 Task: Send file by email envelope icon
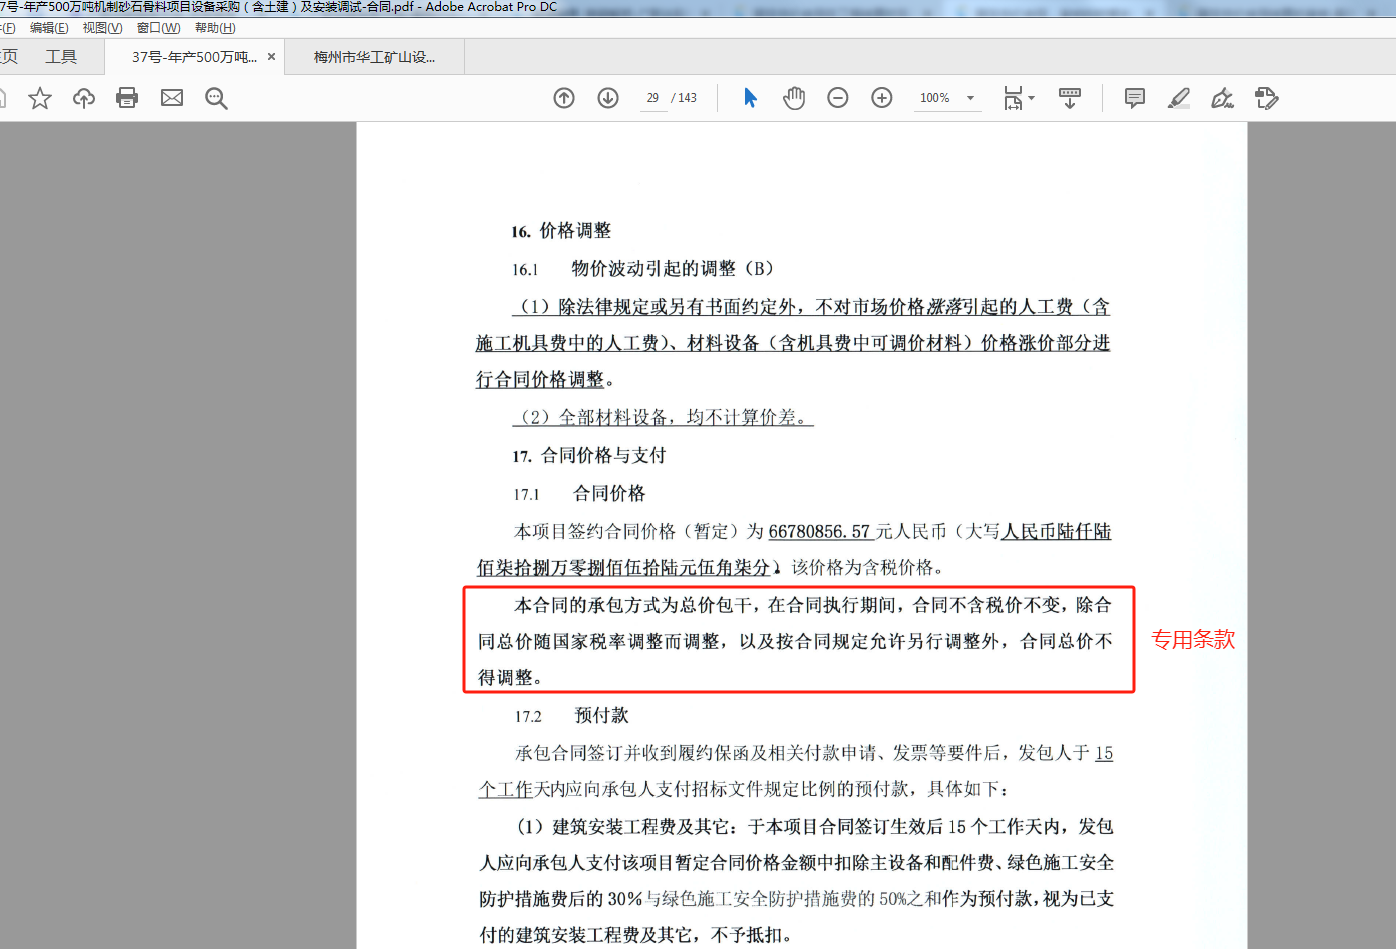point(172,98)
